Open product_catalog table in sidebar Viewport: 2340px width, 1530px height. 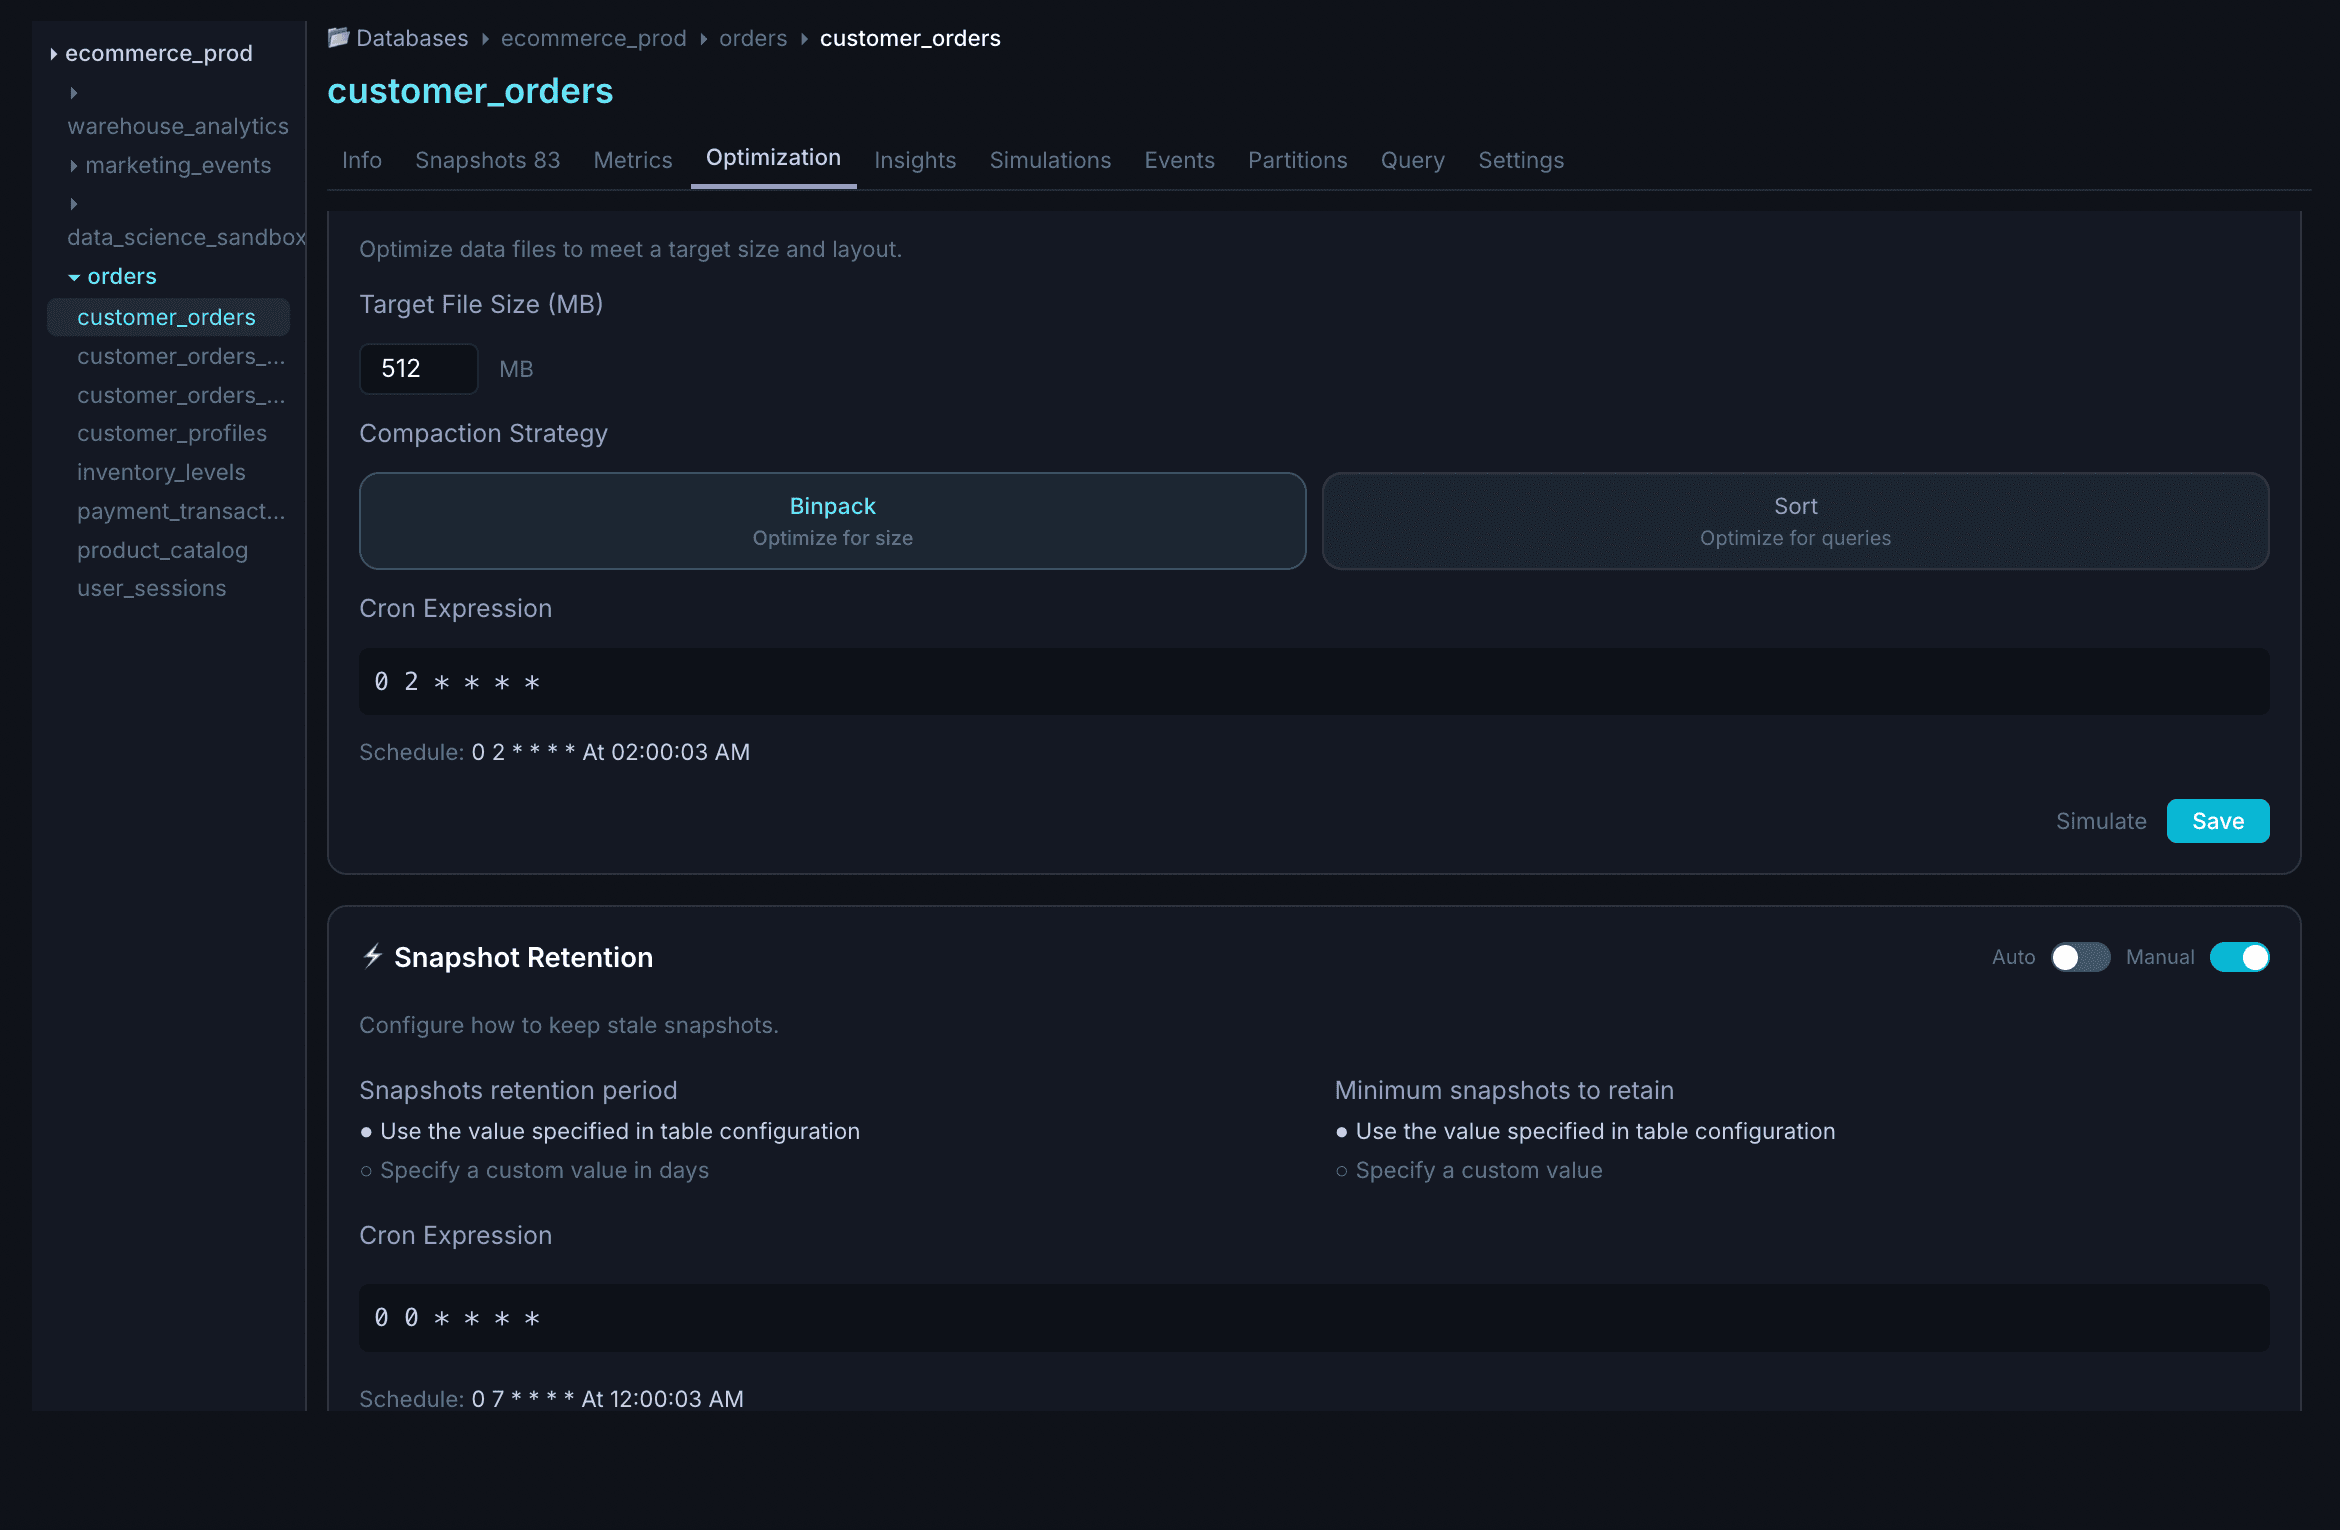click(162, 550)
